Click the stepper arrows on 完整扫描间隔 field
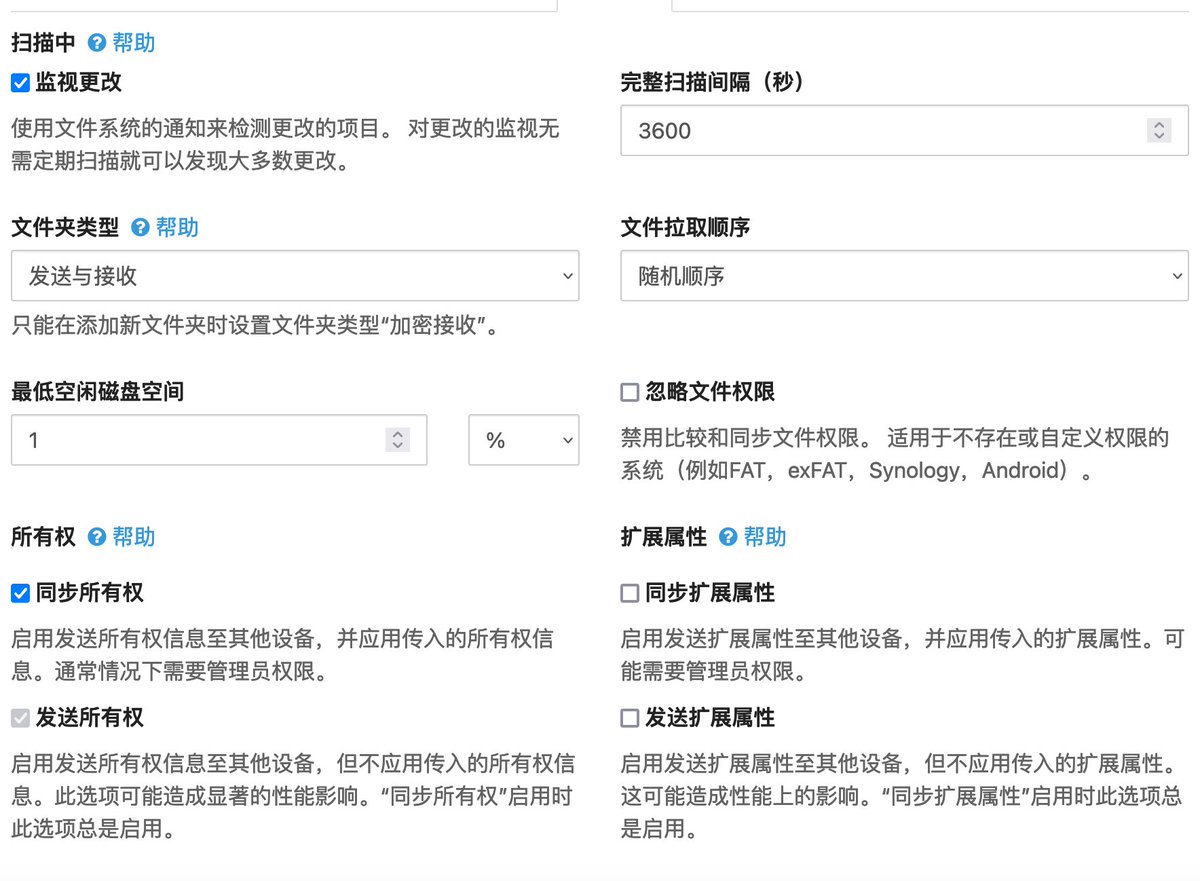This screenshot has width=1200, height=881. pyautogui.click(x=1159, y=130)
